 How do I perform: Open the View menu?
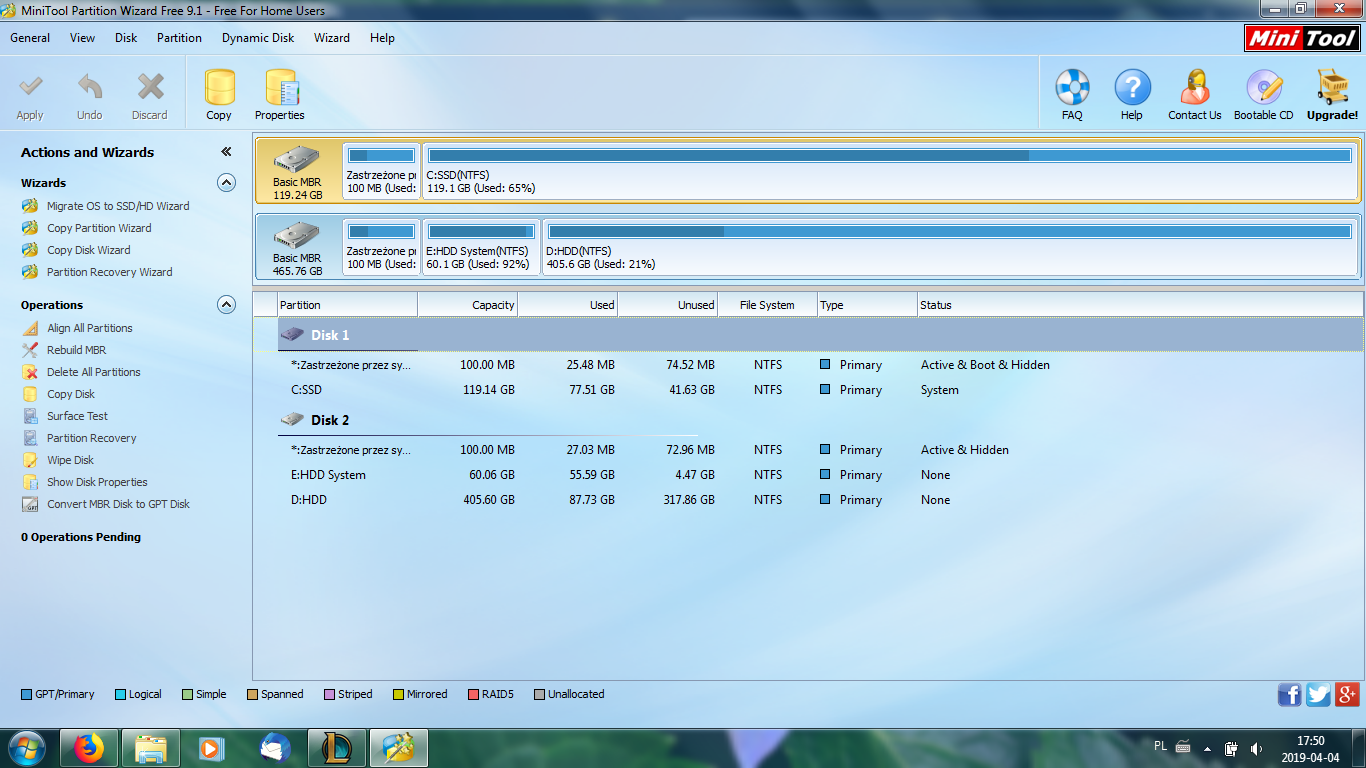coord(83,38)
